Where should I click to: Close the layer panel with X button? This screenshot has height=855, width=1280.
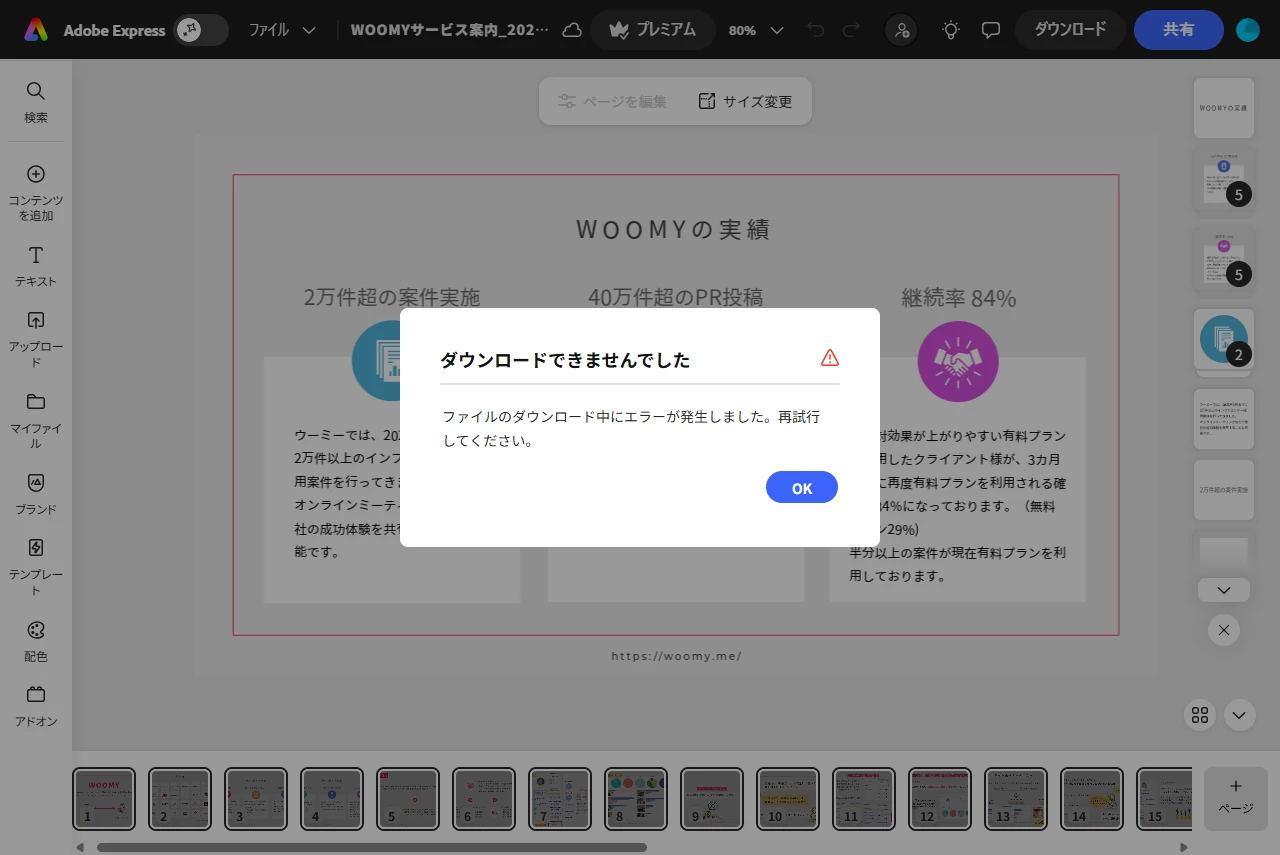click(x=1224, y=630)
